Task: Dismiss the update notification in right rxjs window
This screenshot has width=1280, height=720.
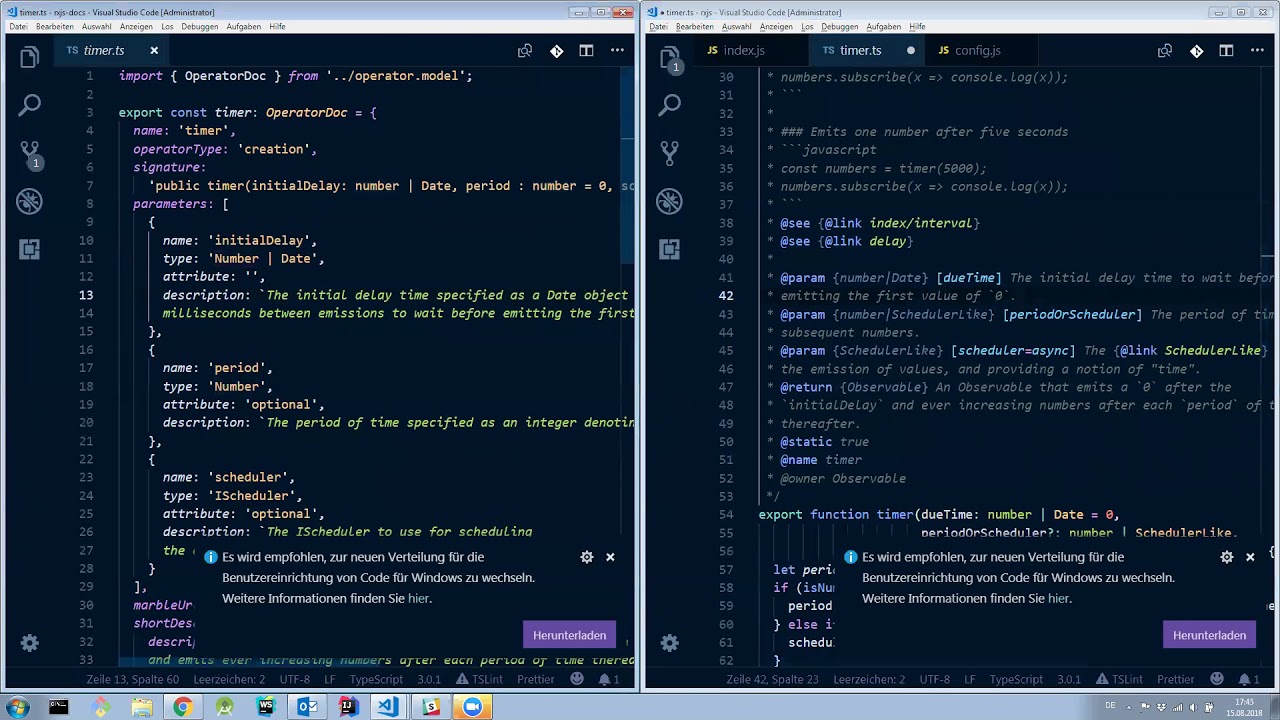Action: point(1250,557)
